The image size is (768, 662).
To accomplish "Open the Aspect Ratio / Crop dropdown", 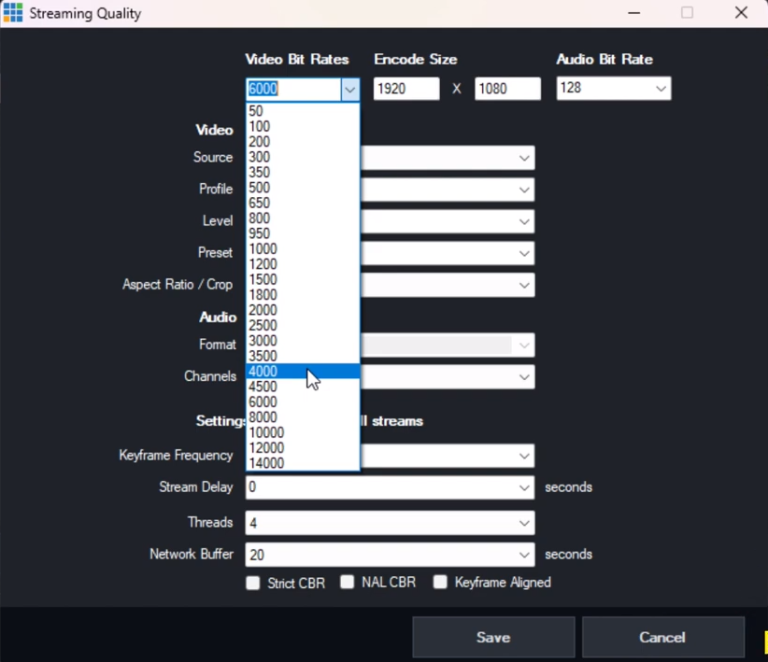I will [x=524, y=285].
